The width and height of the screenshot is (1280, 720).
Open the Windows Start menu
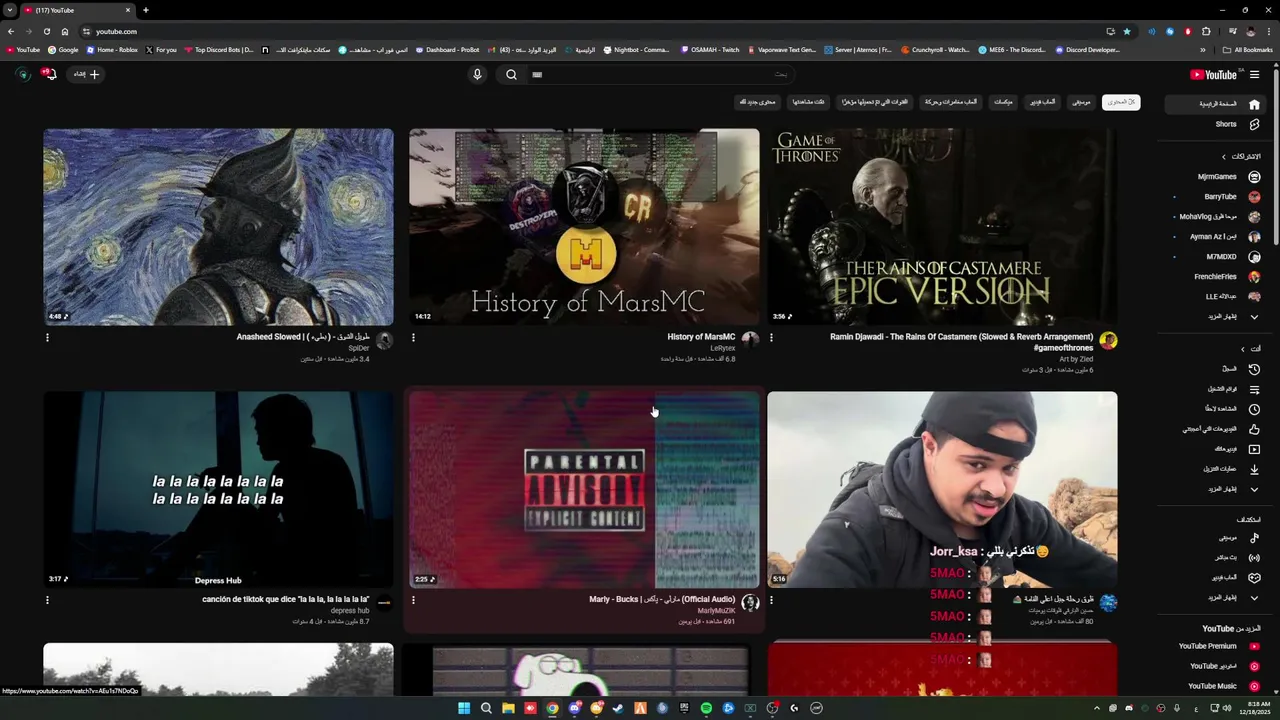(464, 708)
